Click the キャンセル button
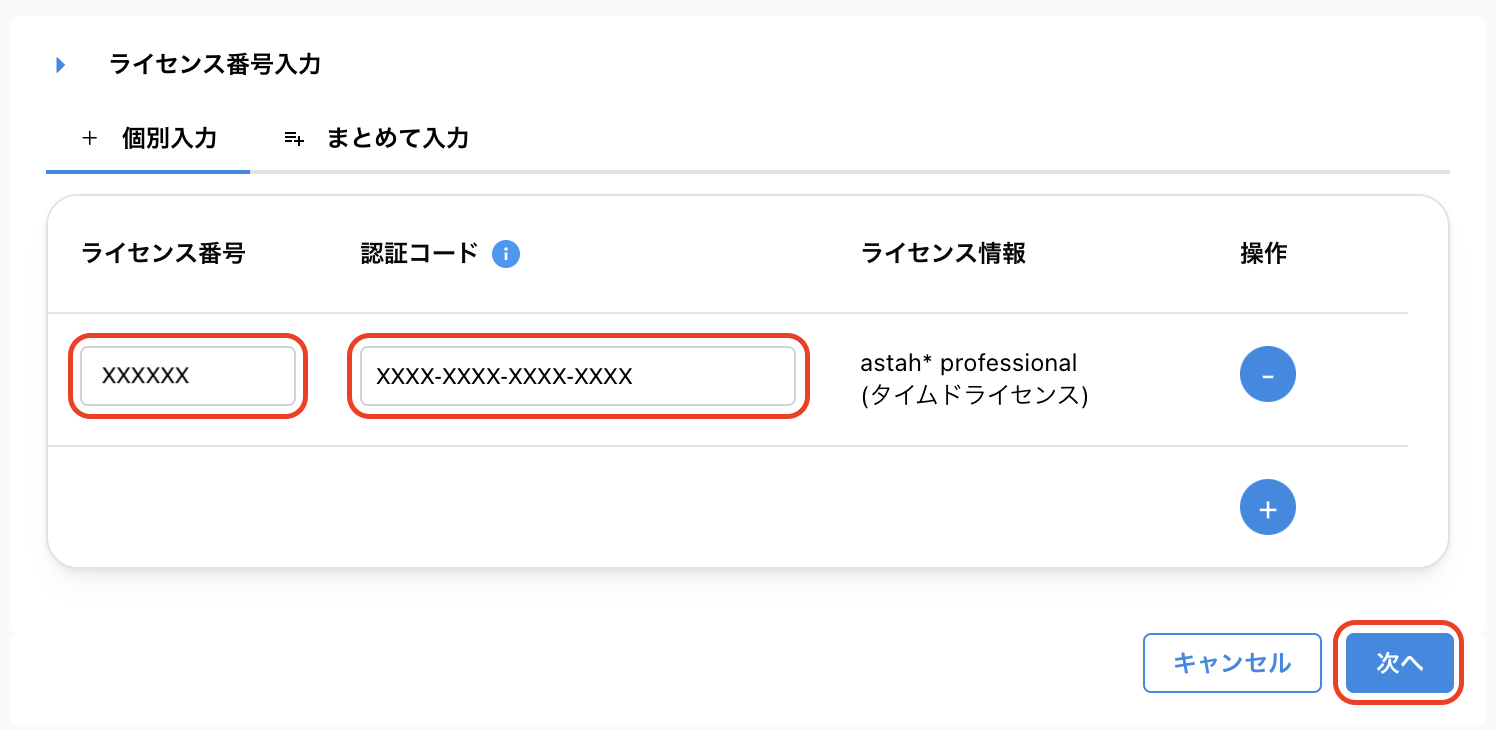The height and width of the screenshot is (730, 1496). [x=1232, y=662]
